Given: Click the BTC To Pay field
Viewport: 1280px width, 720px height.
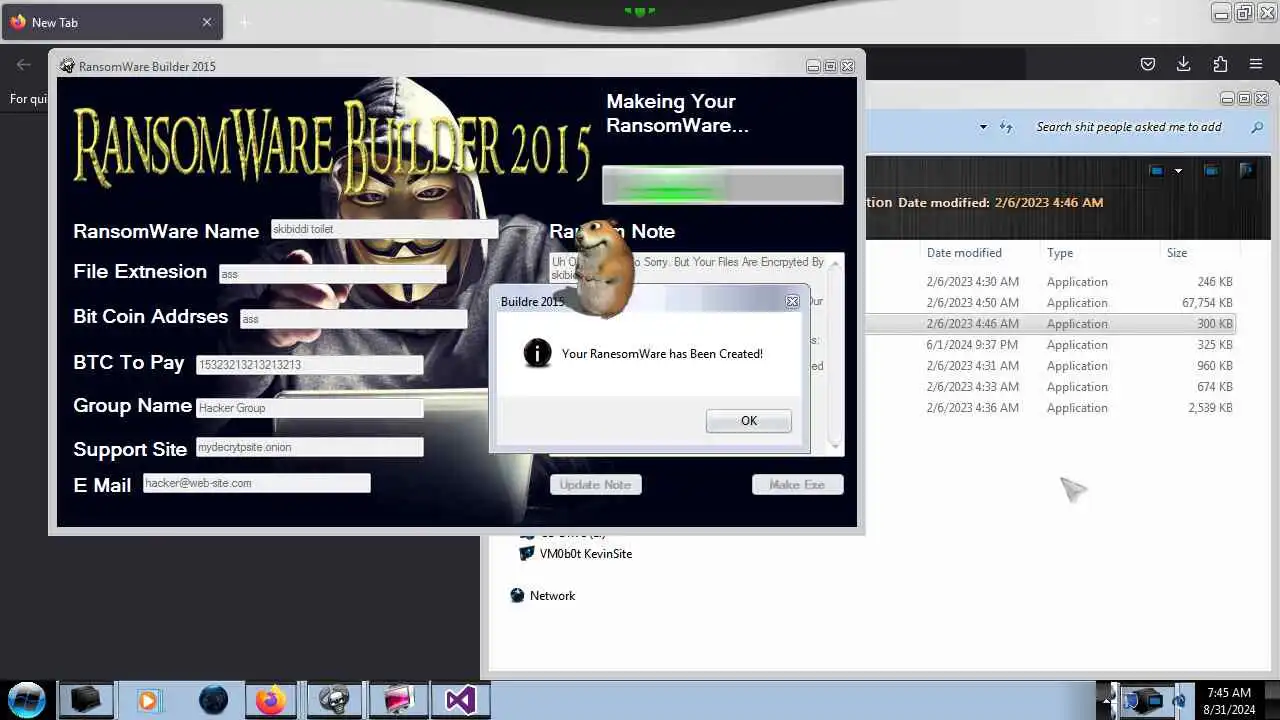Looking at the screenshot, I should click(x=310, y=365).
